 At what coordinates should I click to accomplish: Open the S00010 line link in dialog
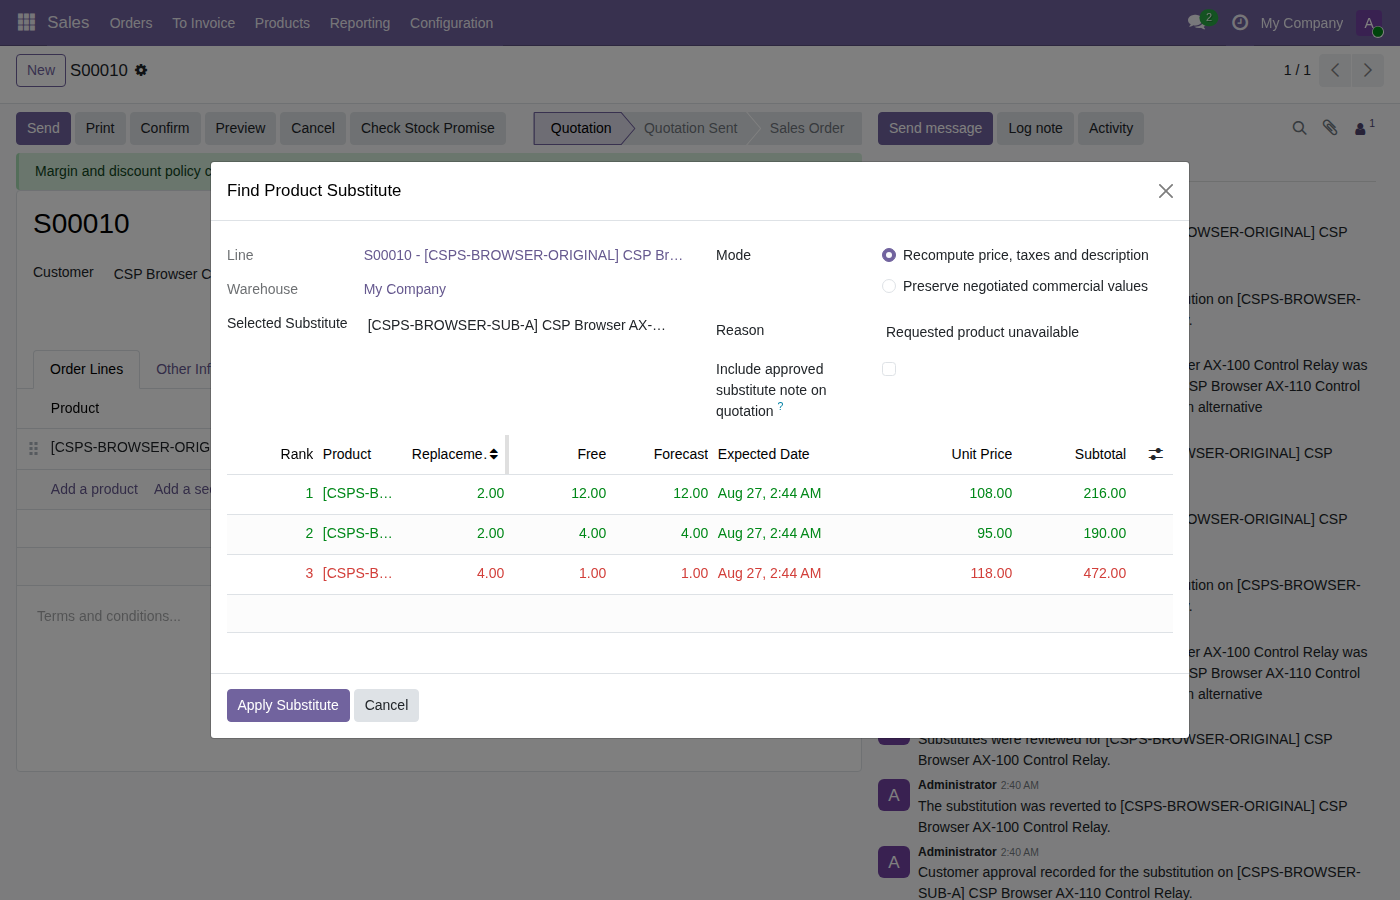coord(524,255)
